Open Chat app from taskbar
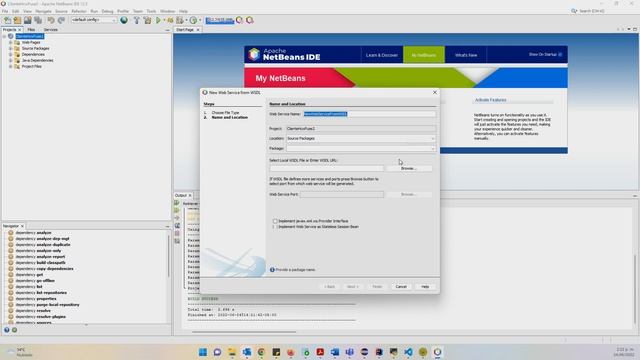 tap(217, 352)
